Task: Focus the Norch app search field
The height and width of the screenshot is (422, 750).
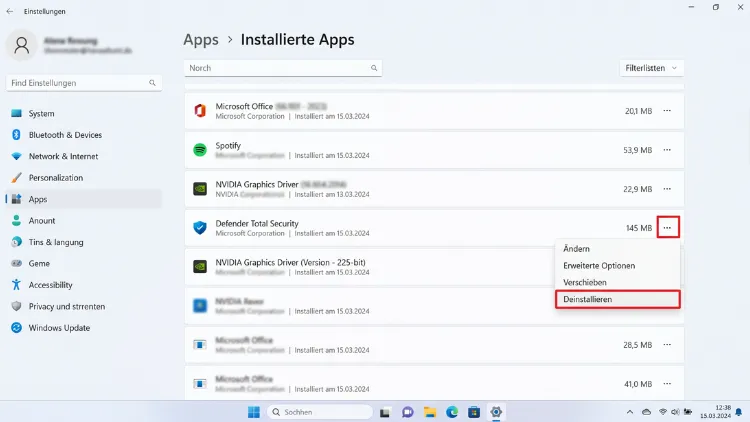Action: tap(283, 68)
